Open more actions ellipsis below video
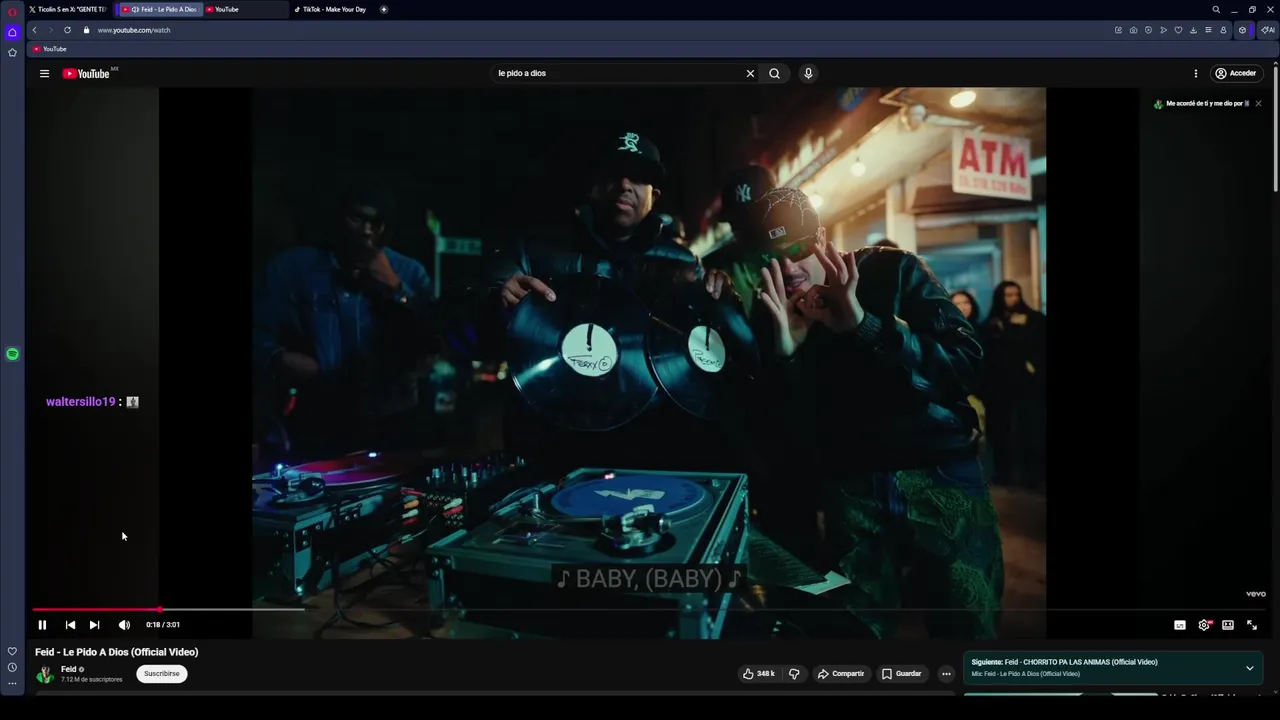The image size is (1280, 720). click(x=946, y=674)
